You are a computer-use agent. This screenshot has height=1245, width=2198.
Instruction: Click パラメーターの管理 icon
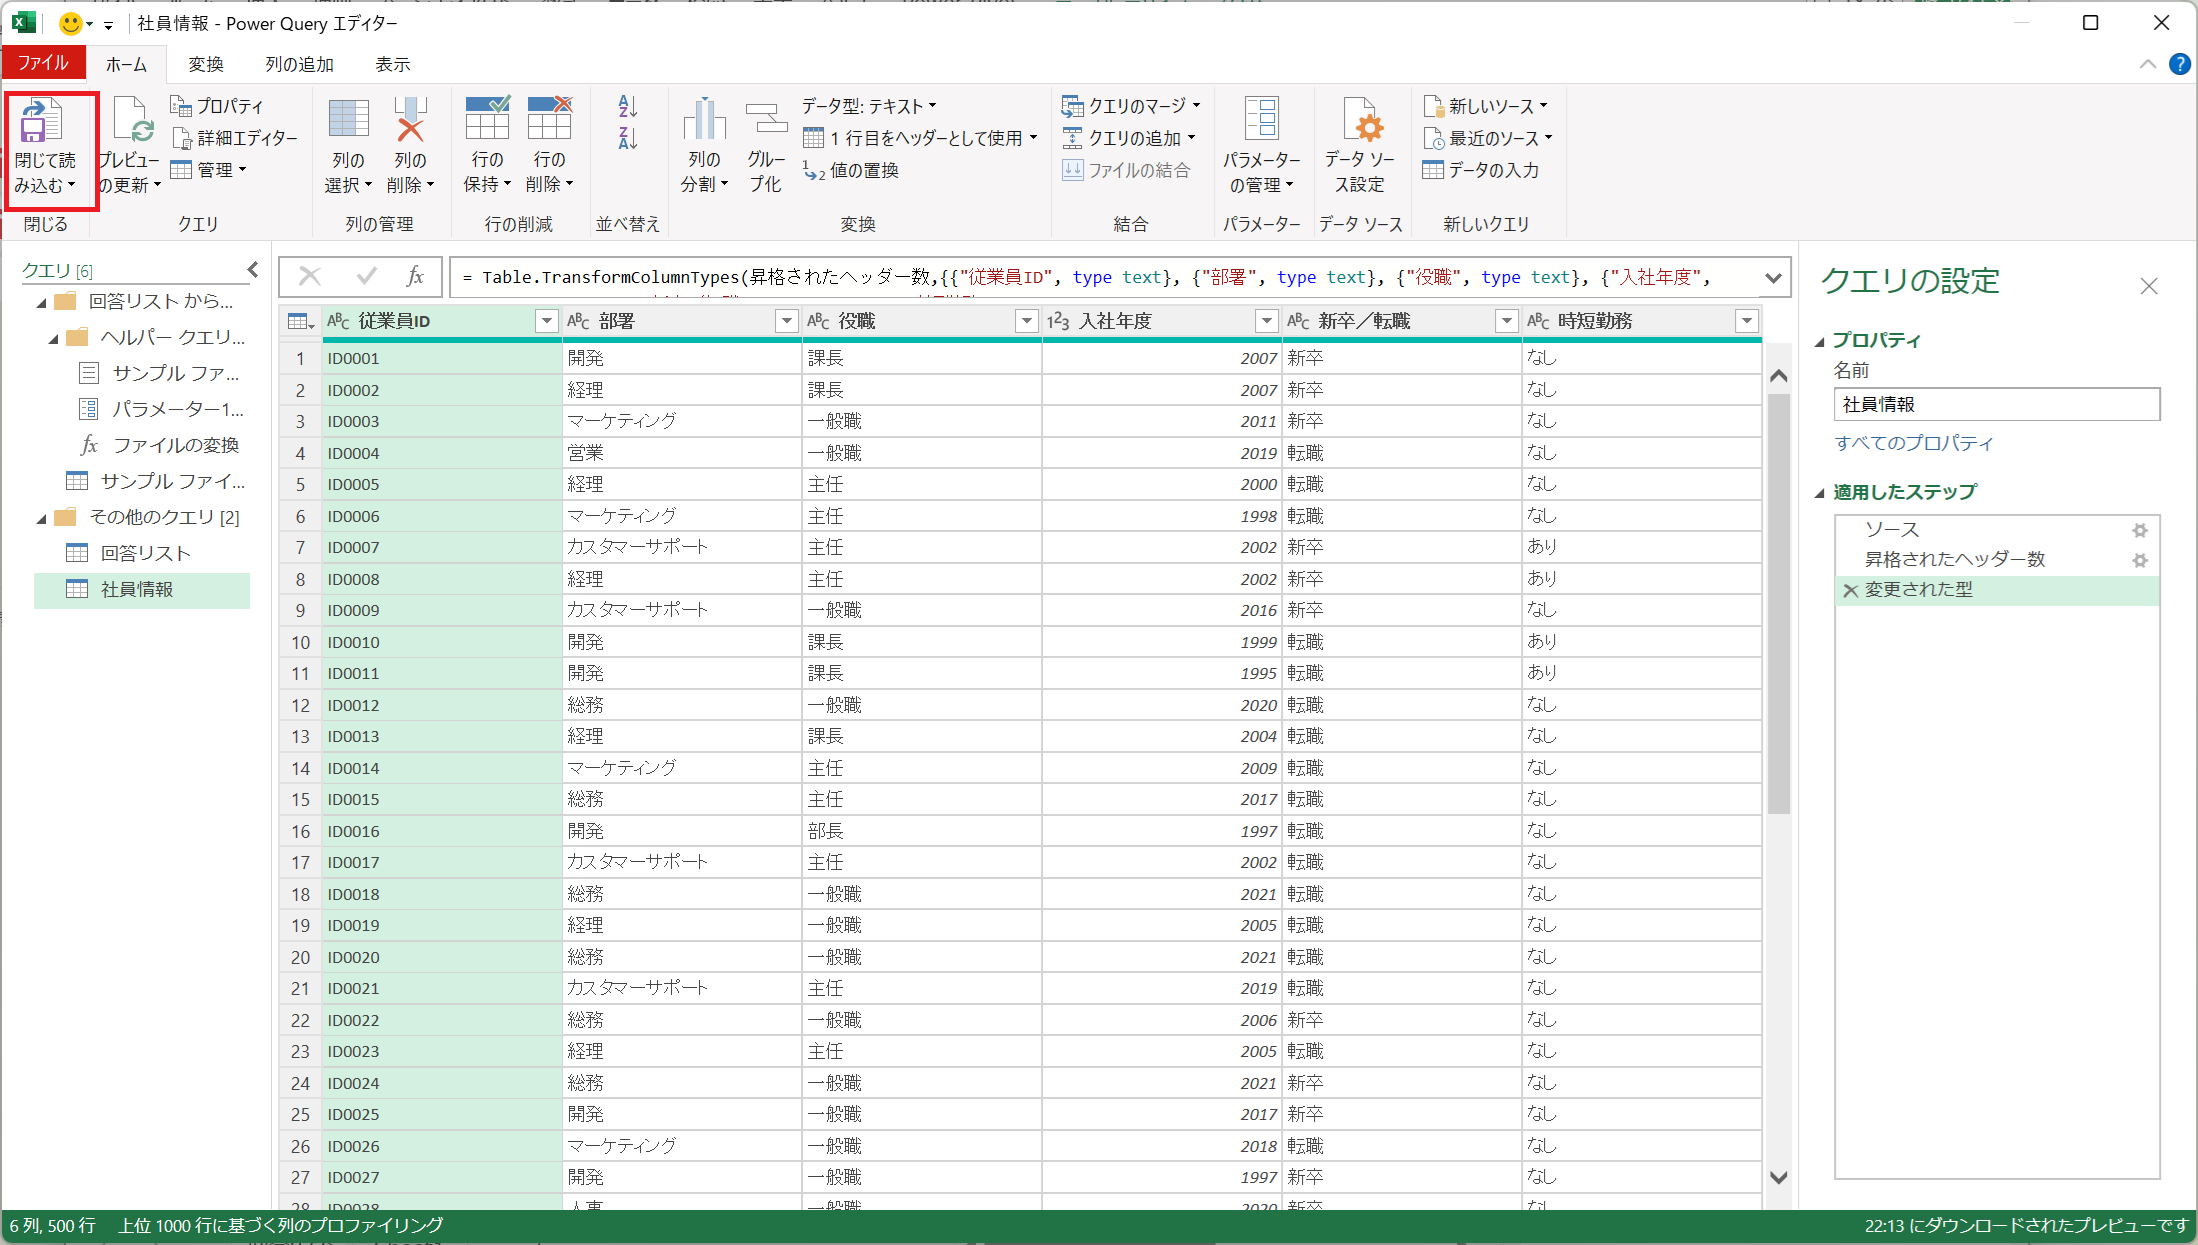click(1261, 120)
